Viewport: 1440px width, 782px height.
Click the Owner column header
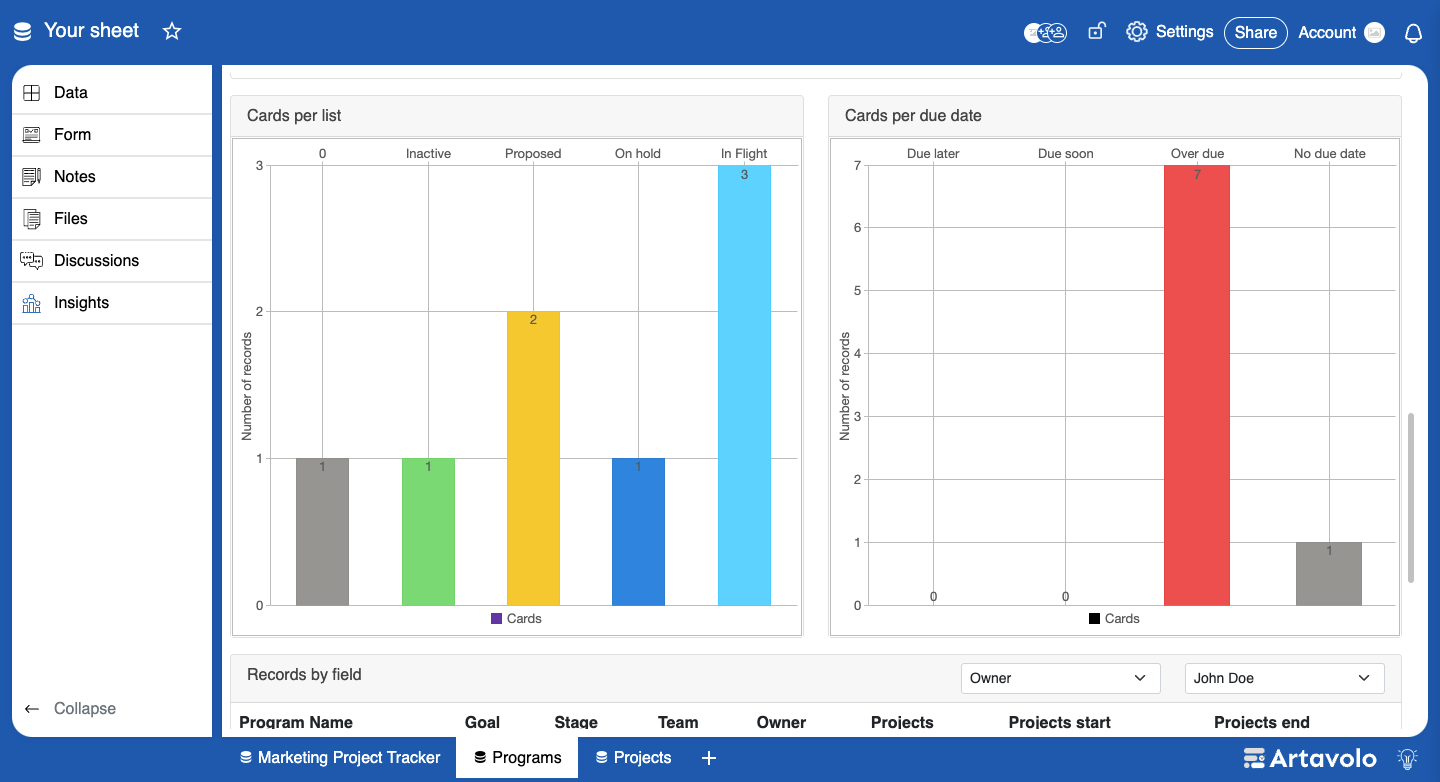[x=781, y=722]
